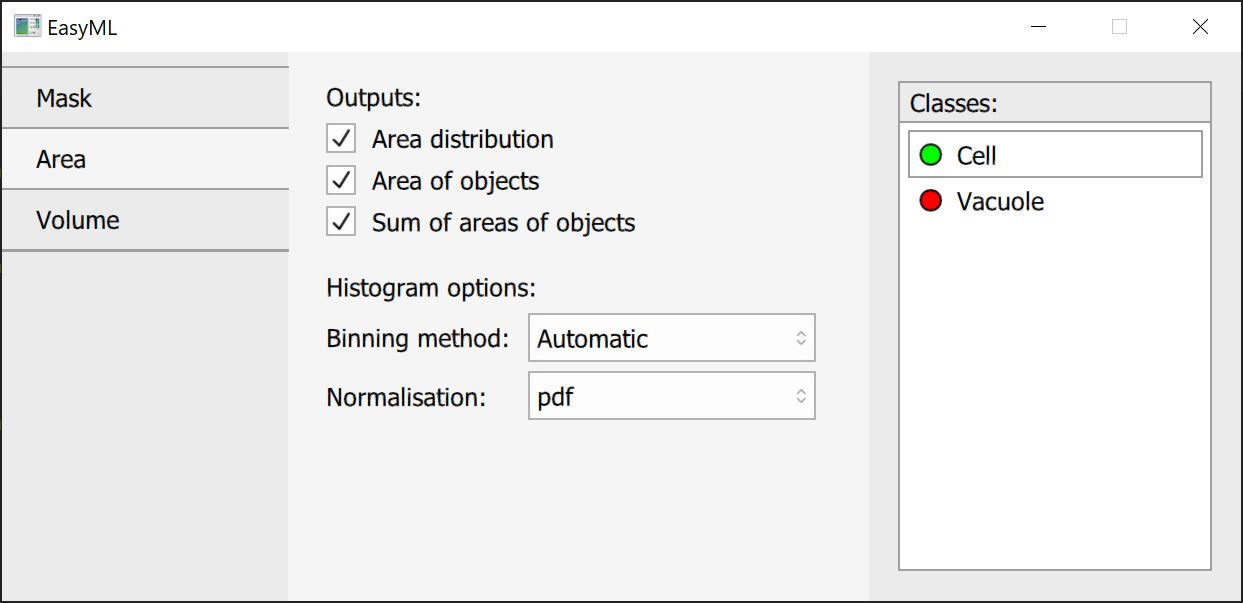Click the Binning method up-down arrows
Viewport: 1243px width, 603px height.
click(x=801, y=339)
